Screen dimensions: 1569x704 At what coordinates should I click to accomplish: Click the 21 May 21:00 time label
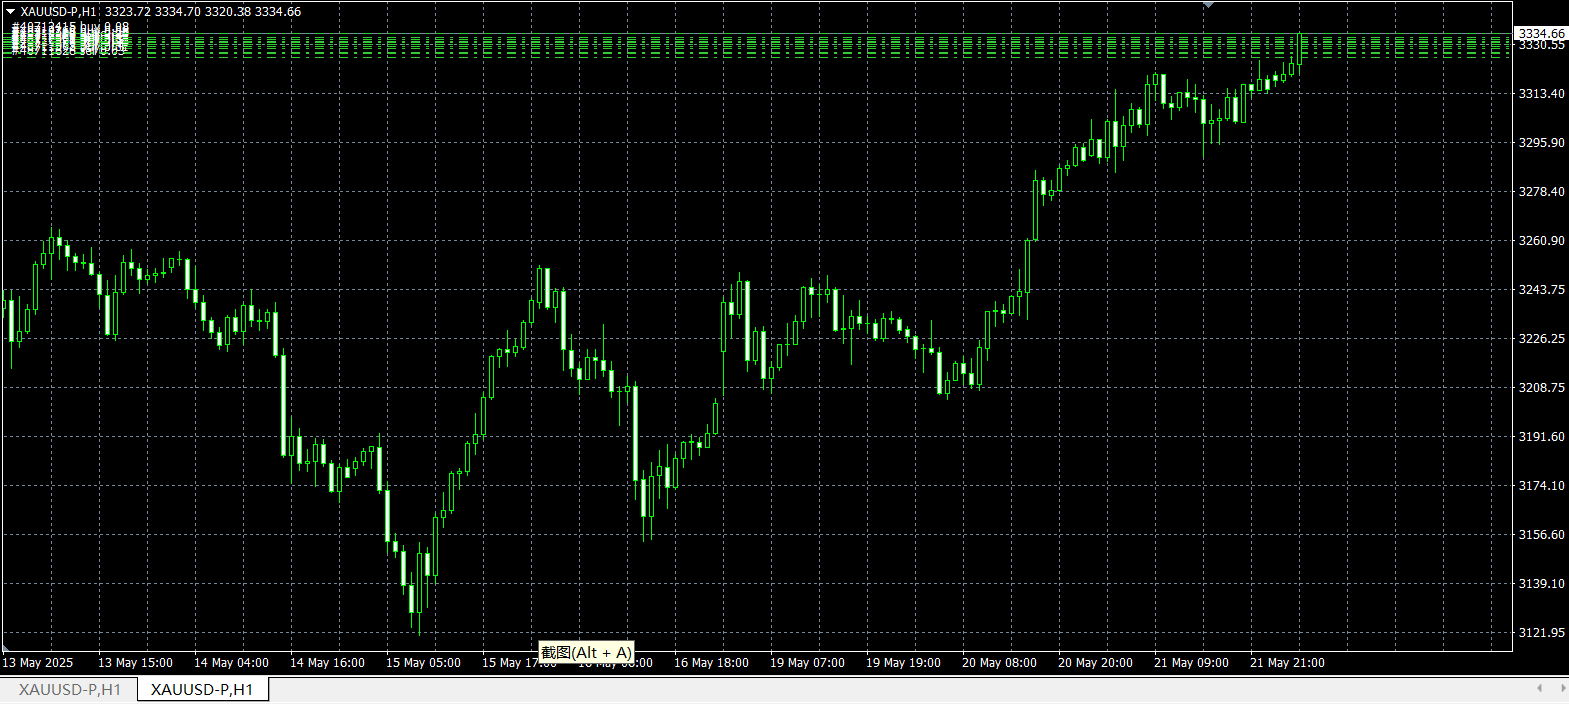1287,663
